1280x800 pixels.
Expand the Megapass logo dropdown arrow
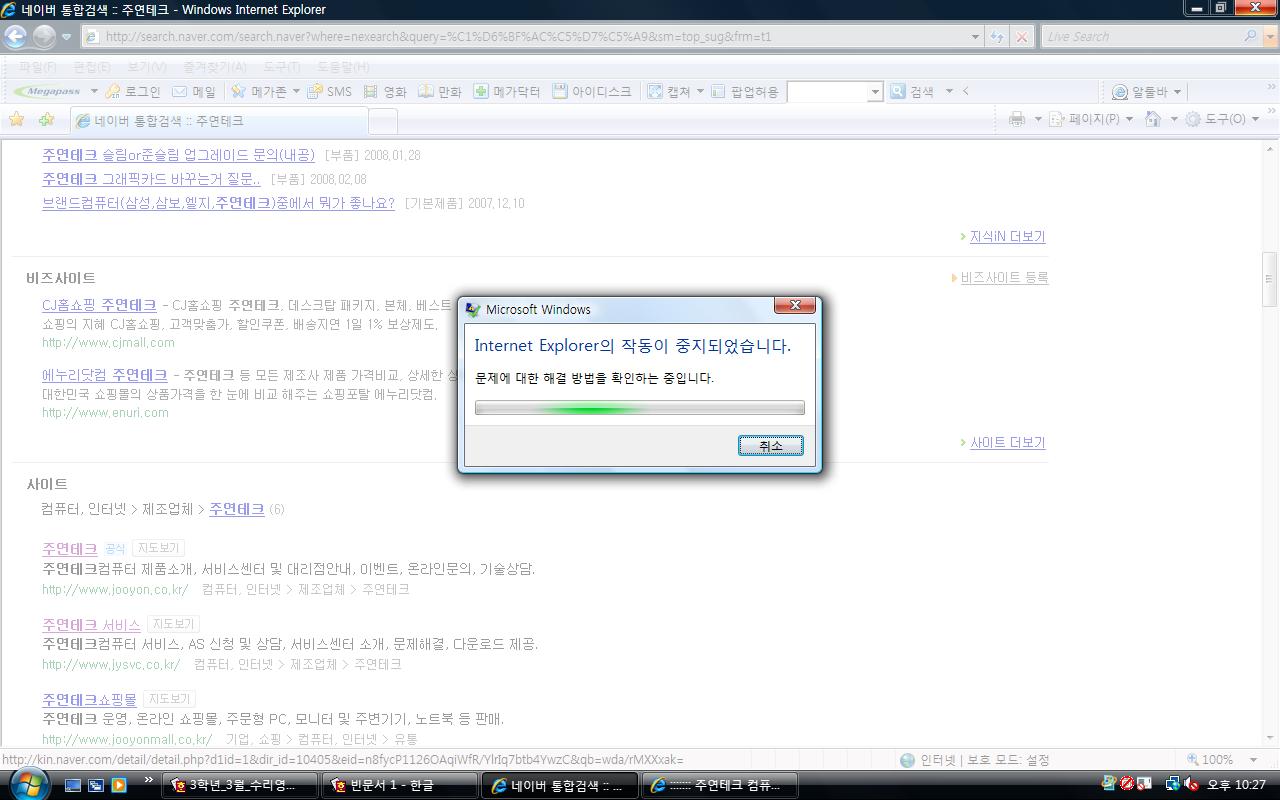point(94,91)
